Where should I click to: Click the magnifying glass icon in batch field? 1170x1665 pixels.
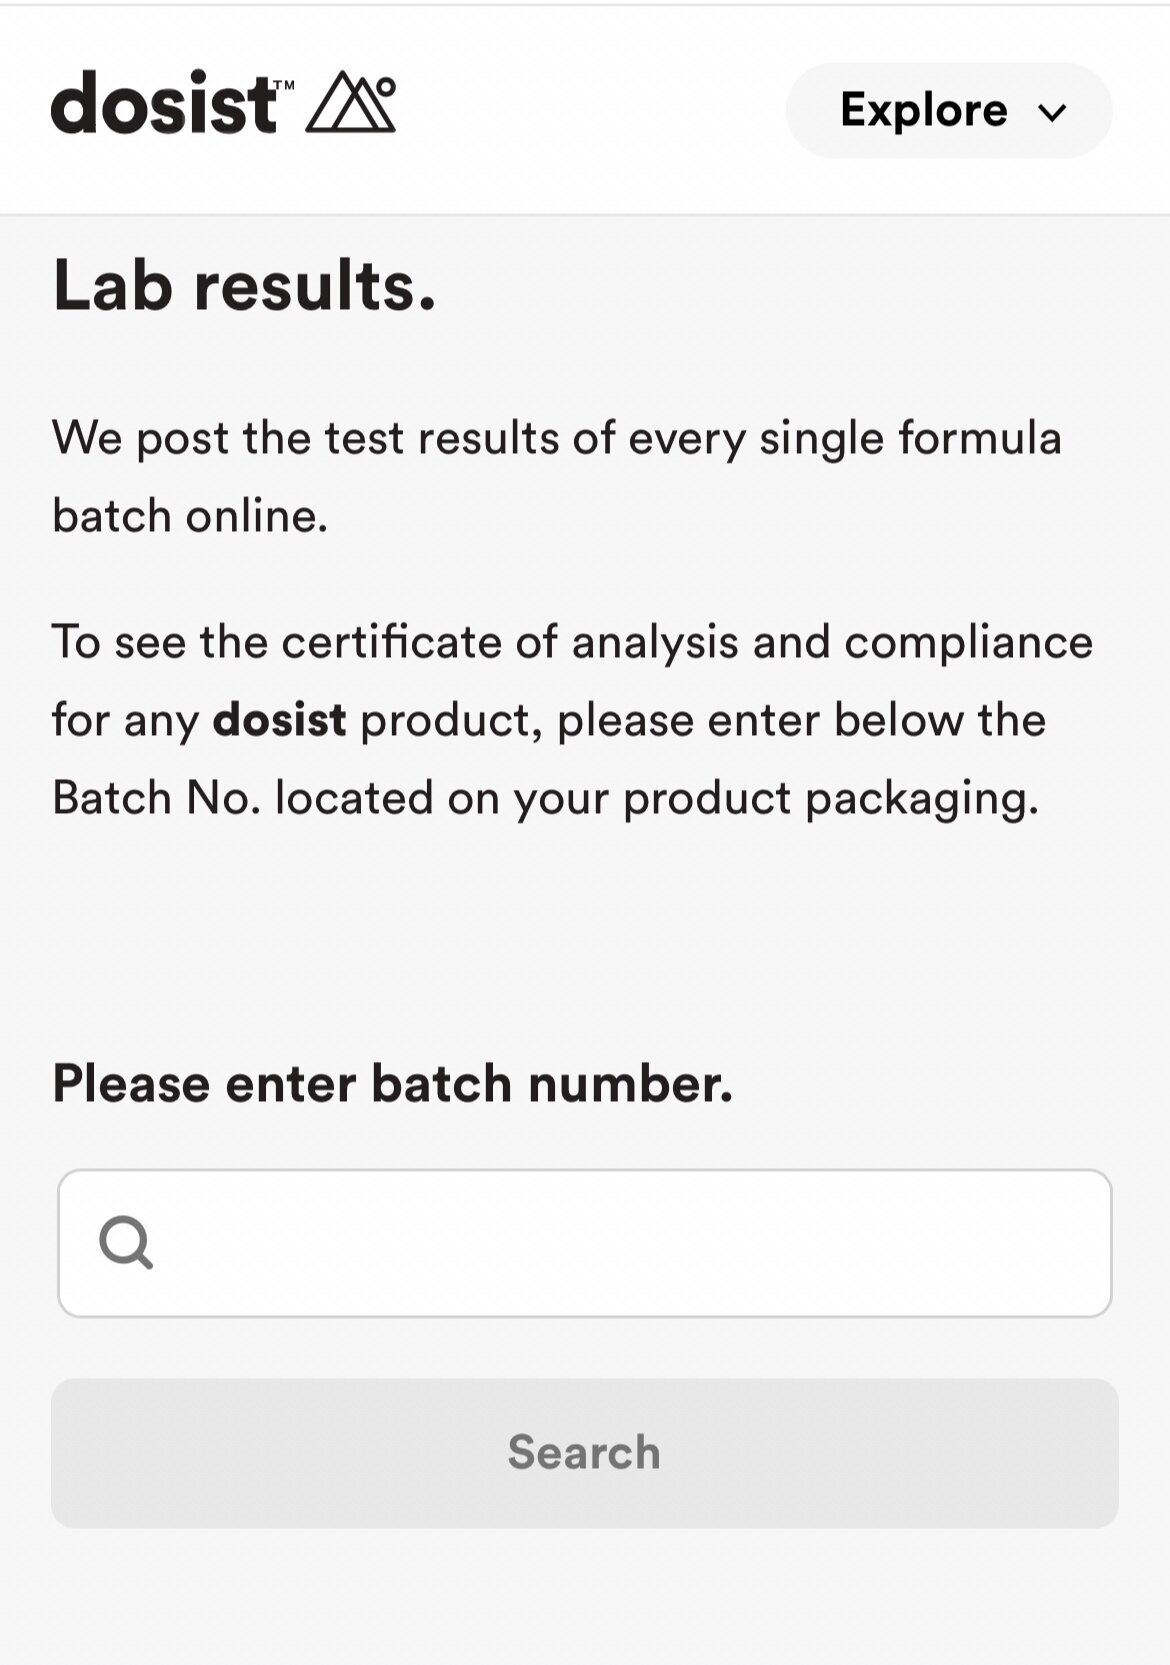[126, 1243]
